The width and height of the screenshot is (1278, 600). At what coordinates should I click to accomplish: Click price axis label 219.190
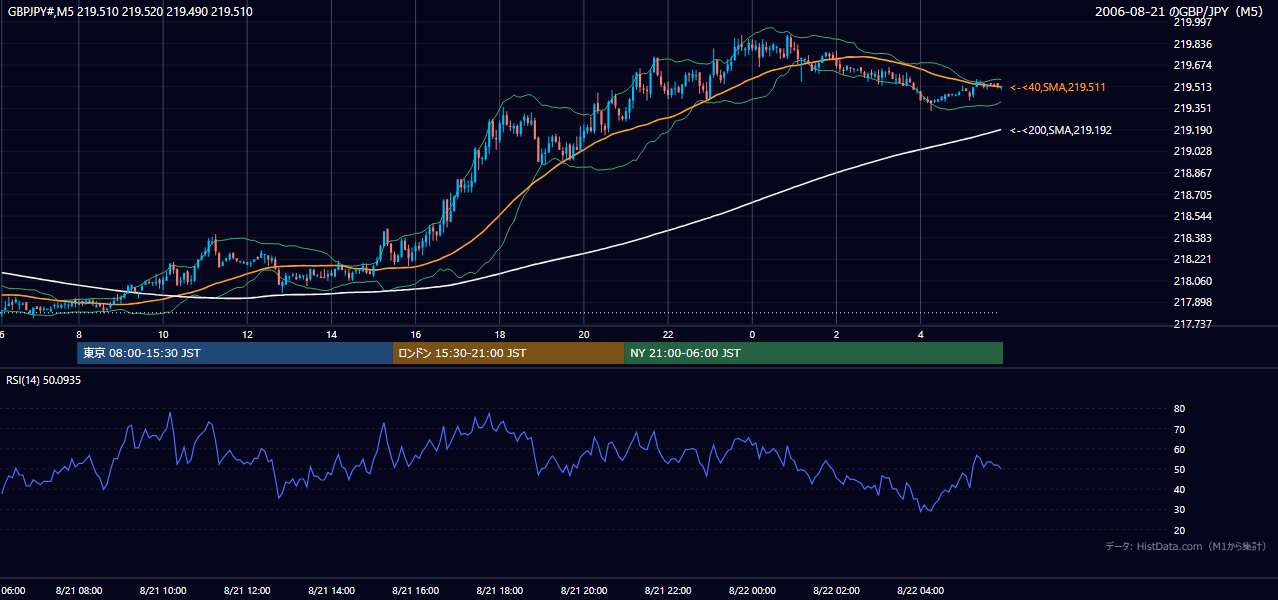click(x=1192, y=130)
